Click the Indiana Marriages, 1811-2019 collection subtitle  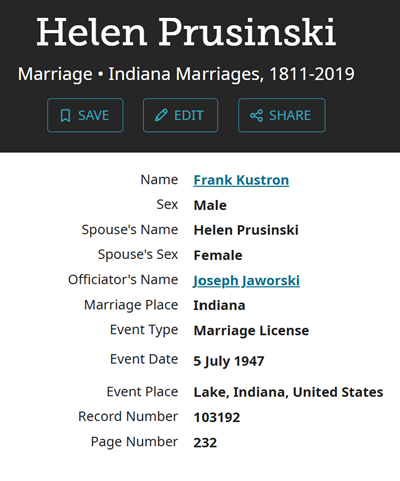point(231,74)
